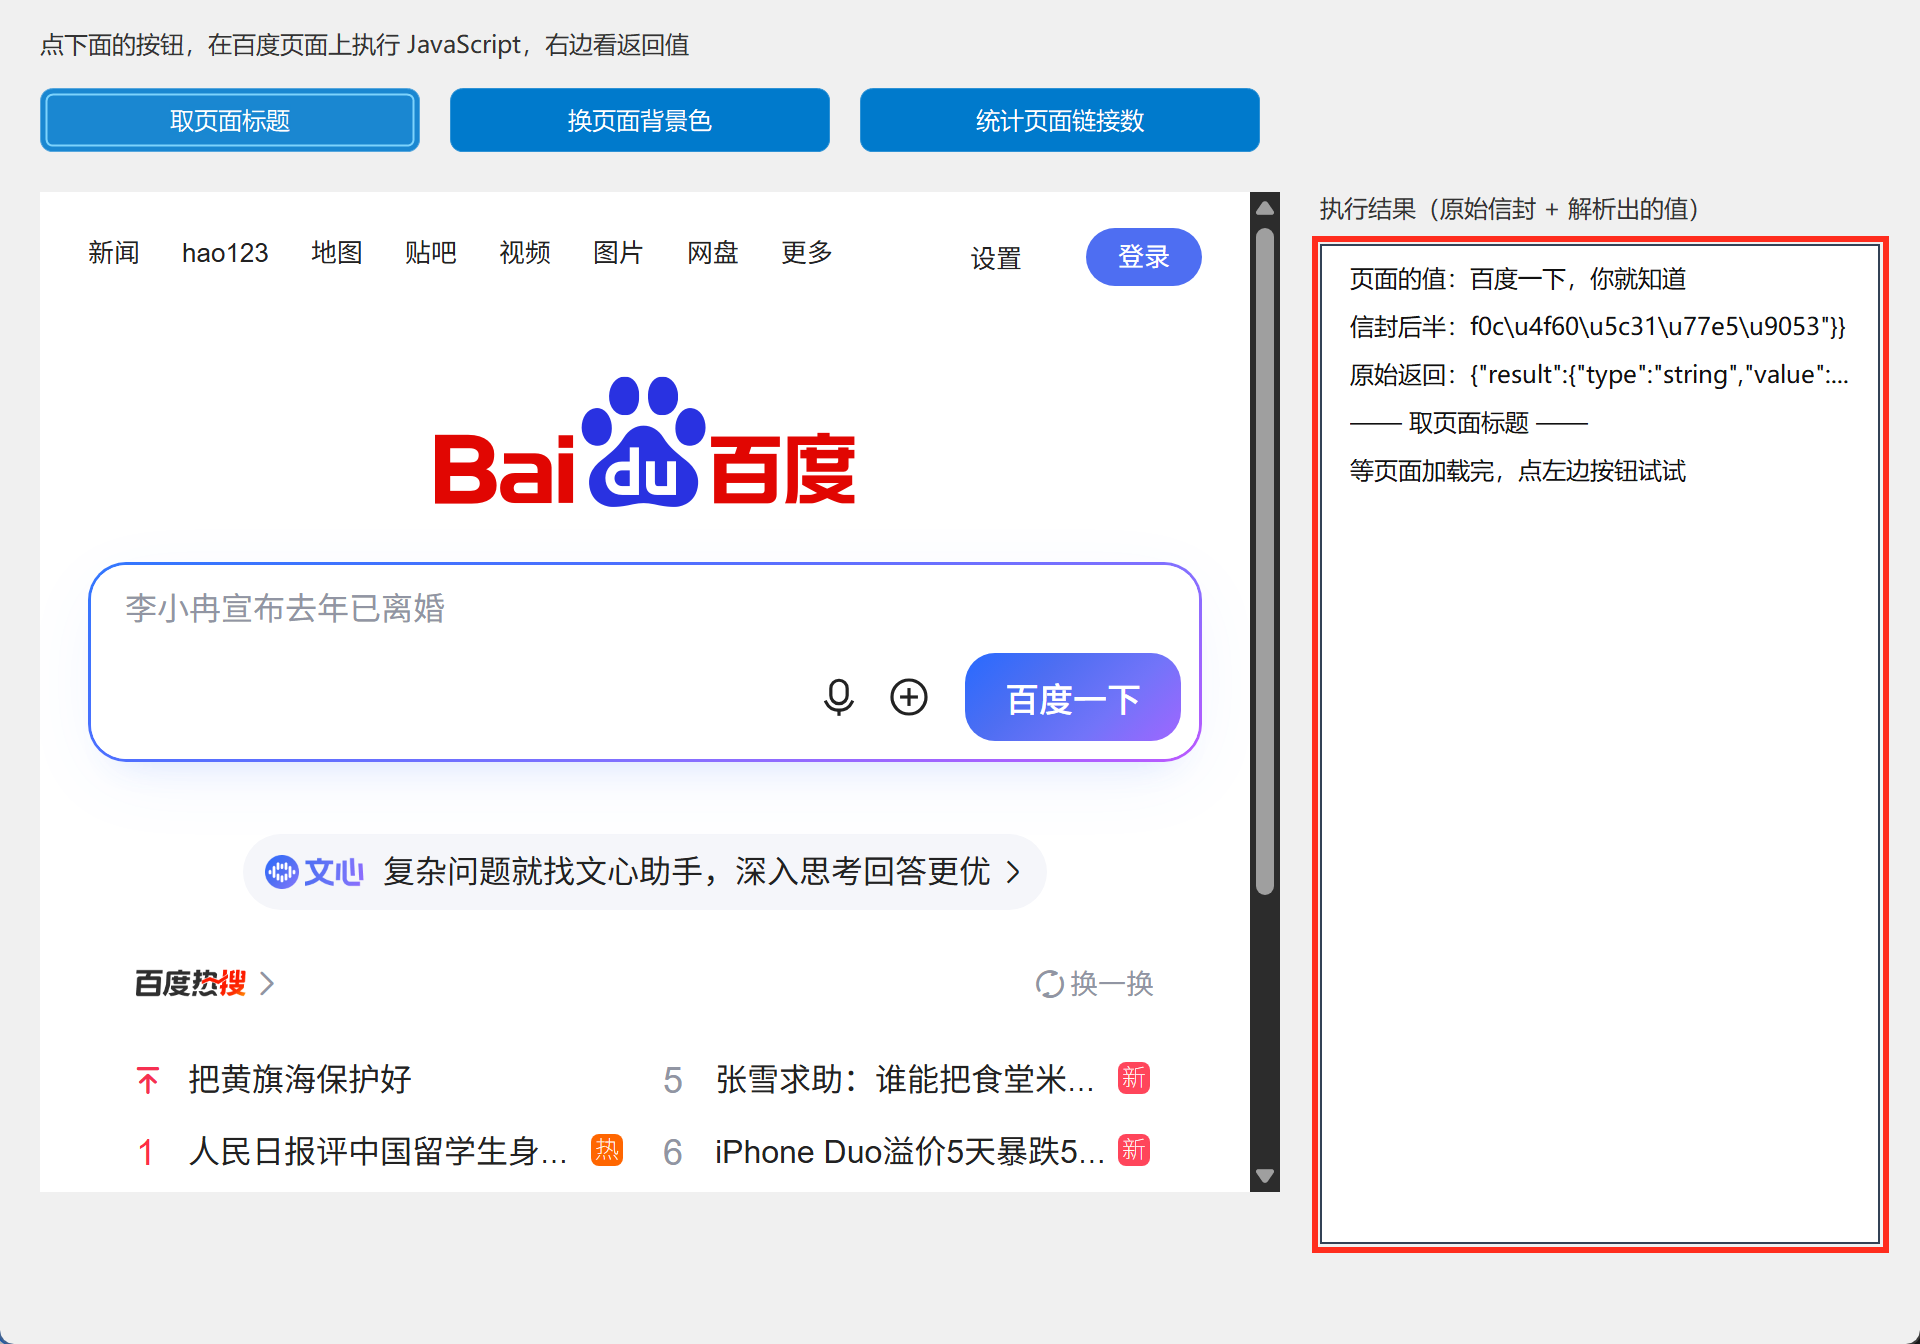Click the refresh icon beside 换一换
Screen dimensions: 1920x1344
[1049, 984]
